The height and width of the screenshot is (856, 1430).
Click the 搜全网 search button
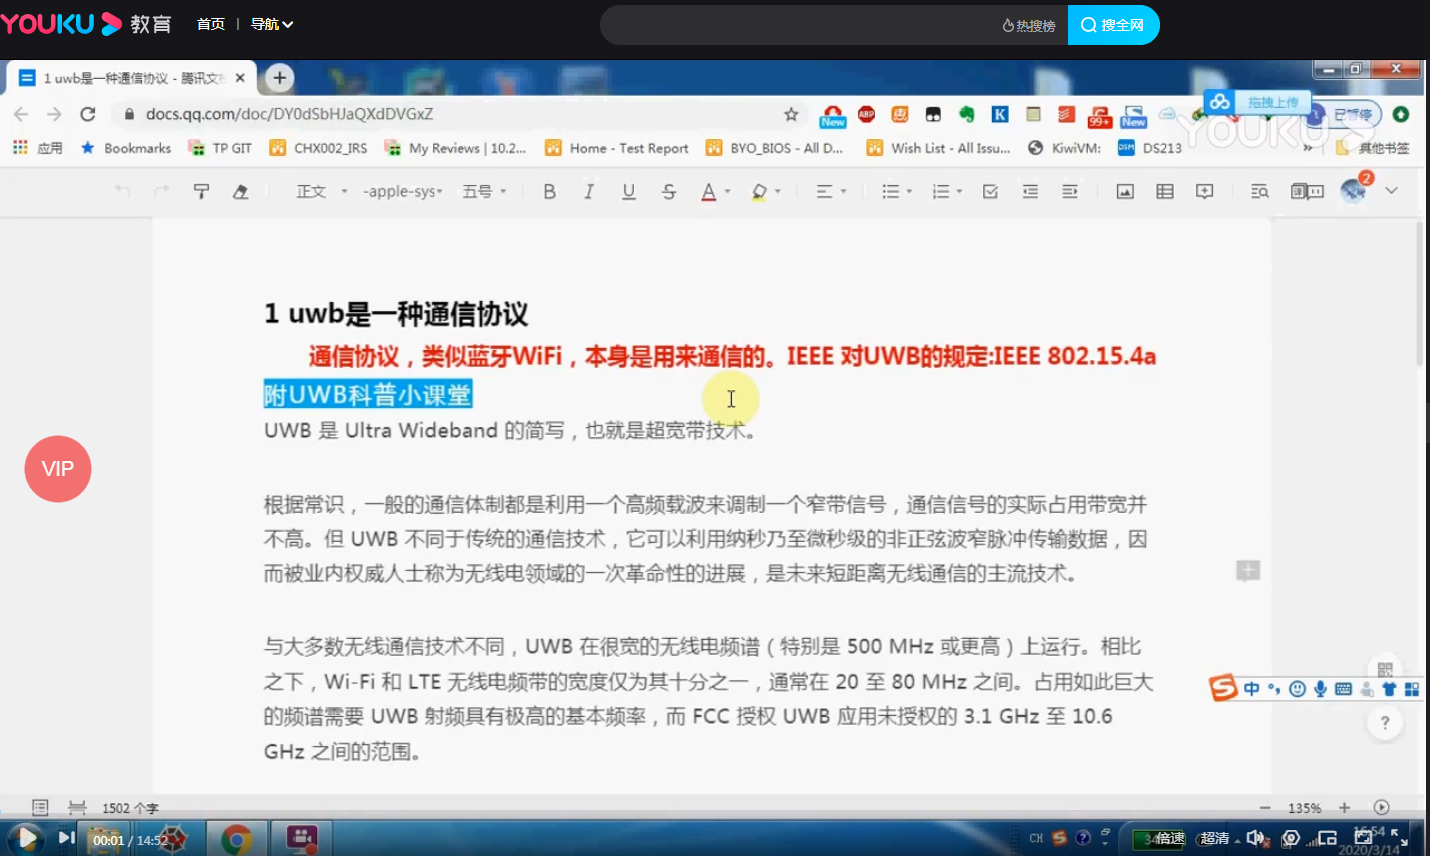(1113, 25)
